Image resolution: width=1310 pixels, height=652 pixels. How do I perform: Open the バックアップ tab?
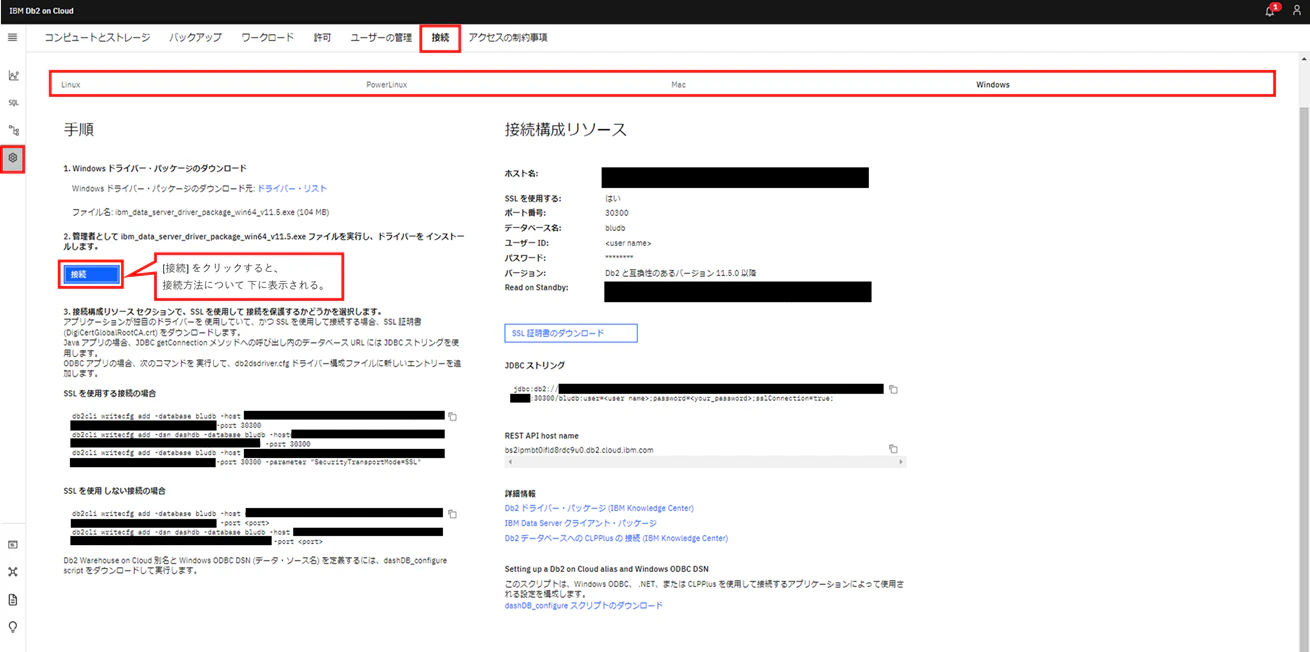(196, 38)
